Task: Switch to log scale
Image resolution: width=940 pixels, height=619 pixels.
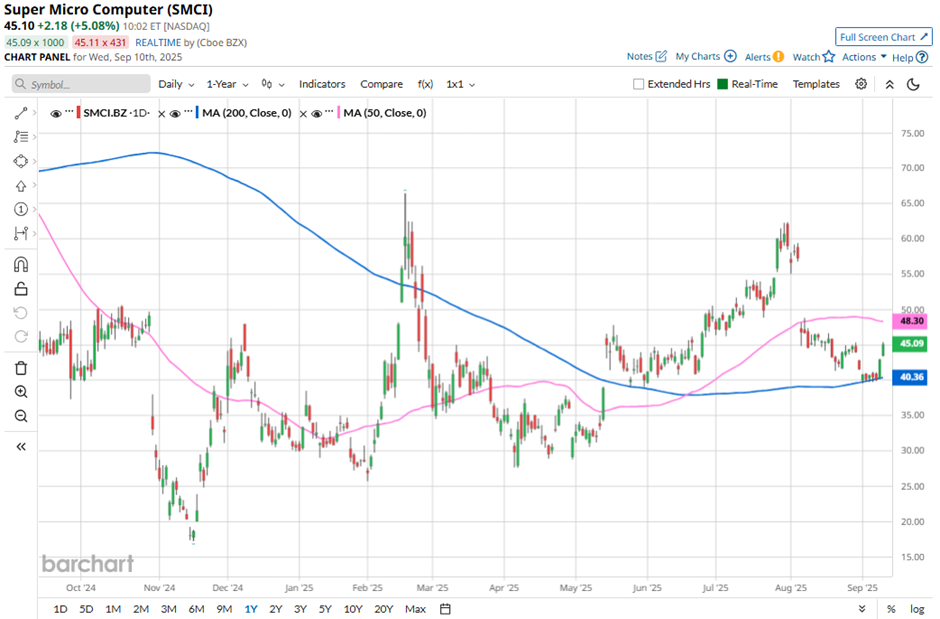Action: [917, 609]
